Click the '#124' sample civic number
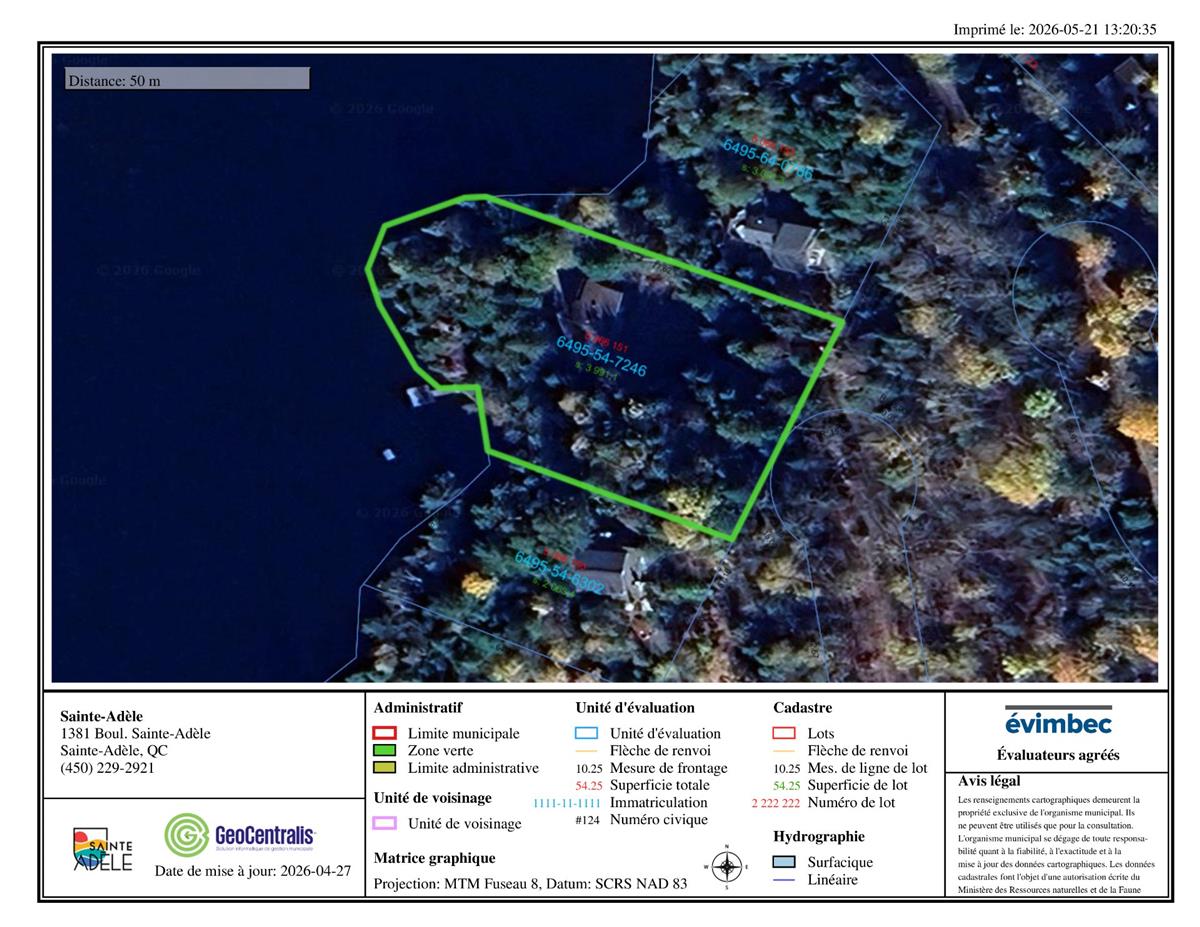This screenshot has height=927, width=1200. coord(587,820)
